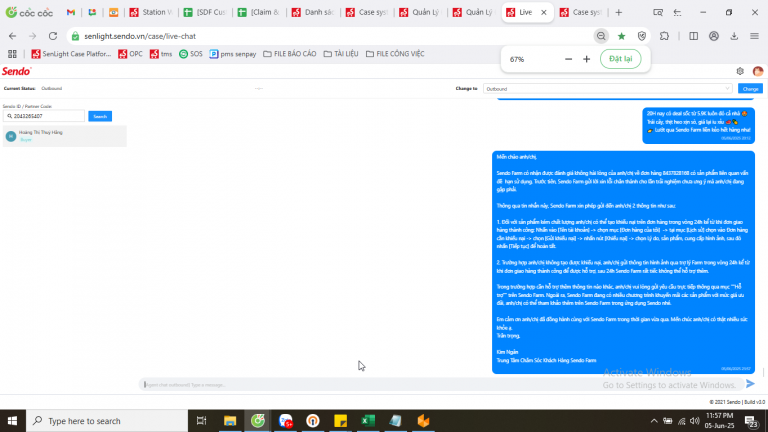Close the Live tab
Screen dimensions: 768x432
(544, 12)
